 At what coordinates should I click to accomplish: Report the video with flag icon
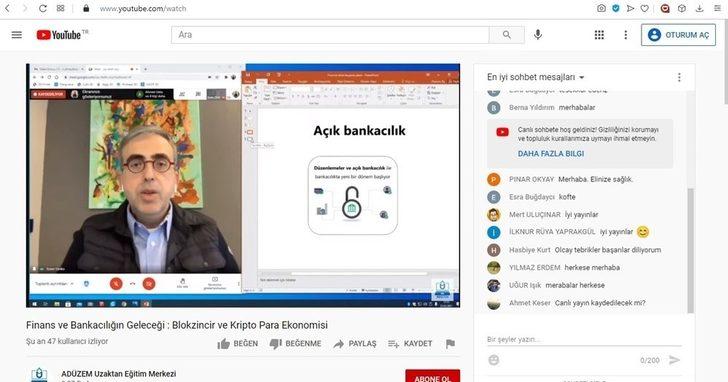(x=450, y=343)
